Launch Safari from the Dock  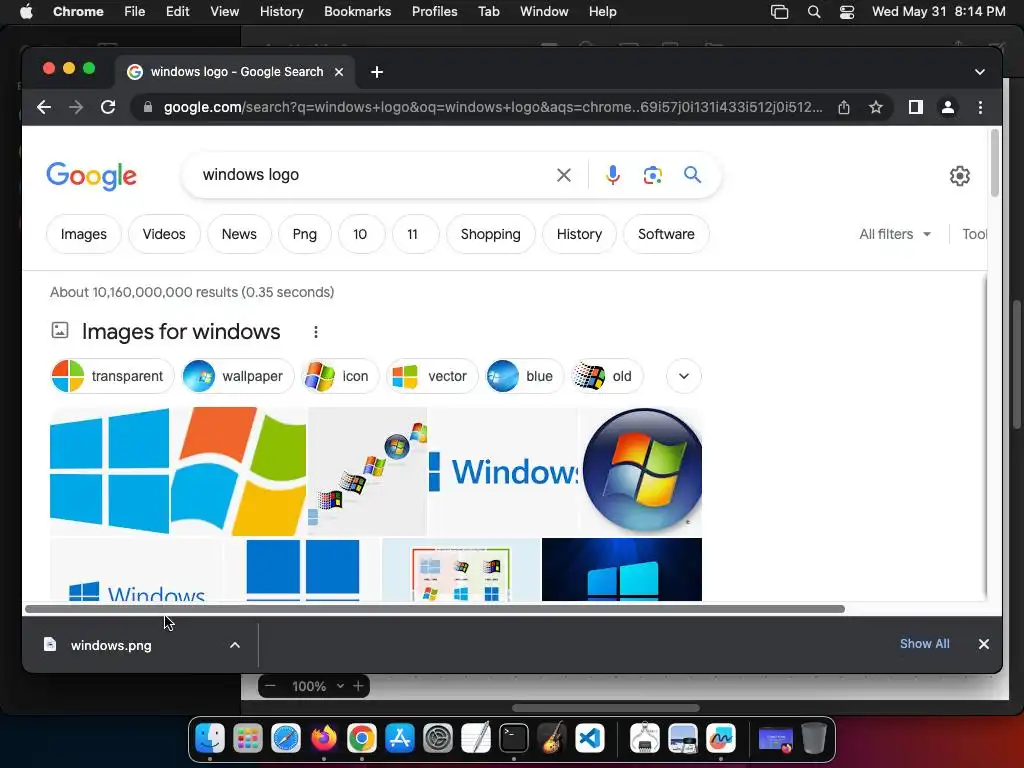tap(286, 739)
